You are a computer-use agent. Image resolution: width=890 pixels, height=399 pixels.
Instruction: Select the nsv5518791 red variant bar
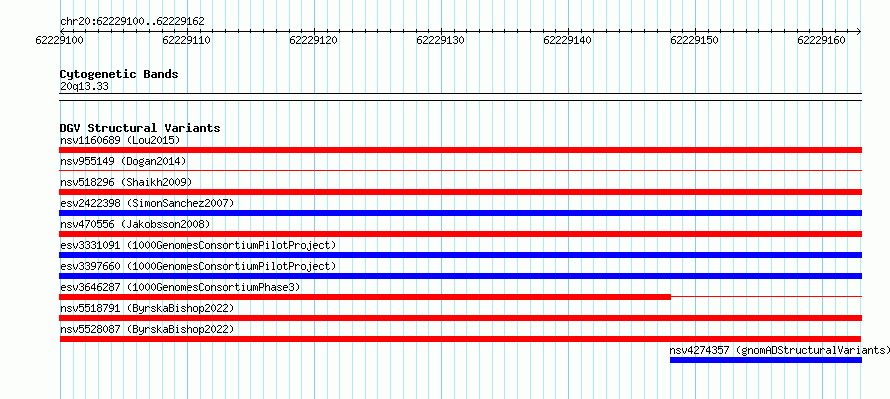[460, 318]
